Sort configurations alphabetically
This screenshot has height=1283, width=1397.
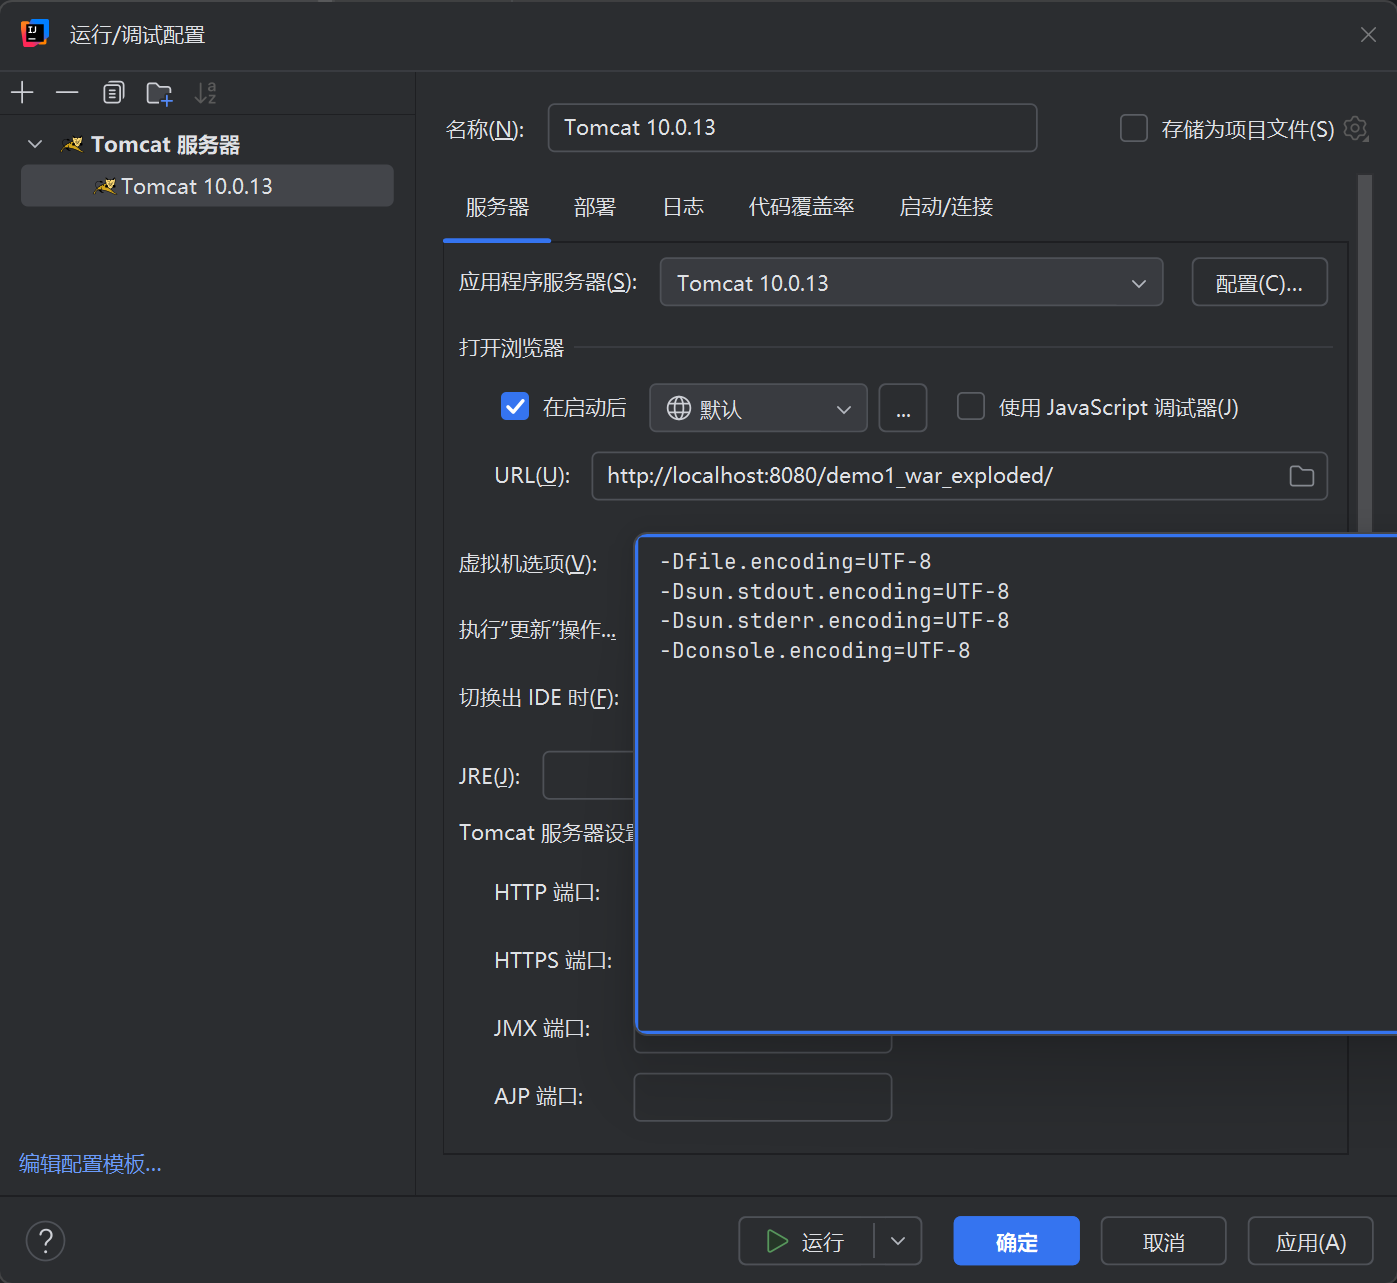coord(205,93)
